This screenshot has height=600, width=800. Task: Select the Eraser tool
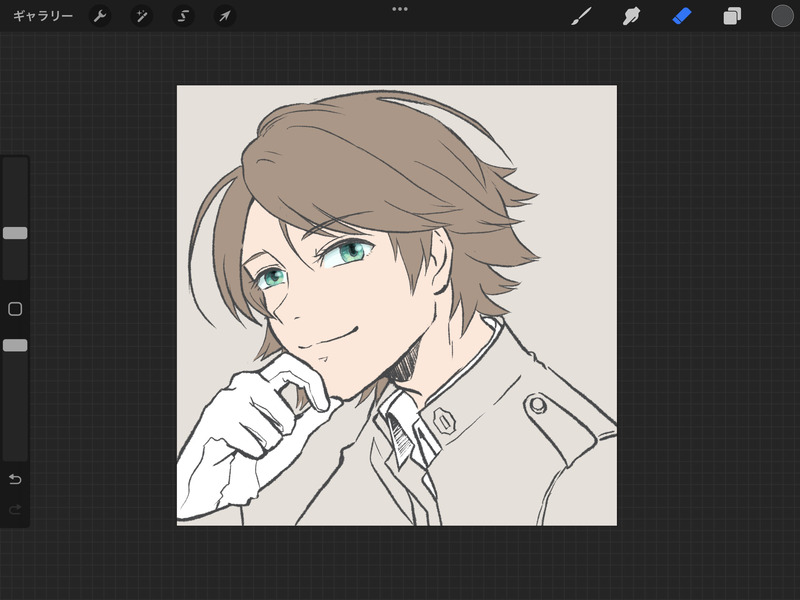click(x=682, y=16)
